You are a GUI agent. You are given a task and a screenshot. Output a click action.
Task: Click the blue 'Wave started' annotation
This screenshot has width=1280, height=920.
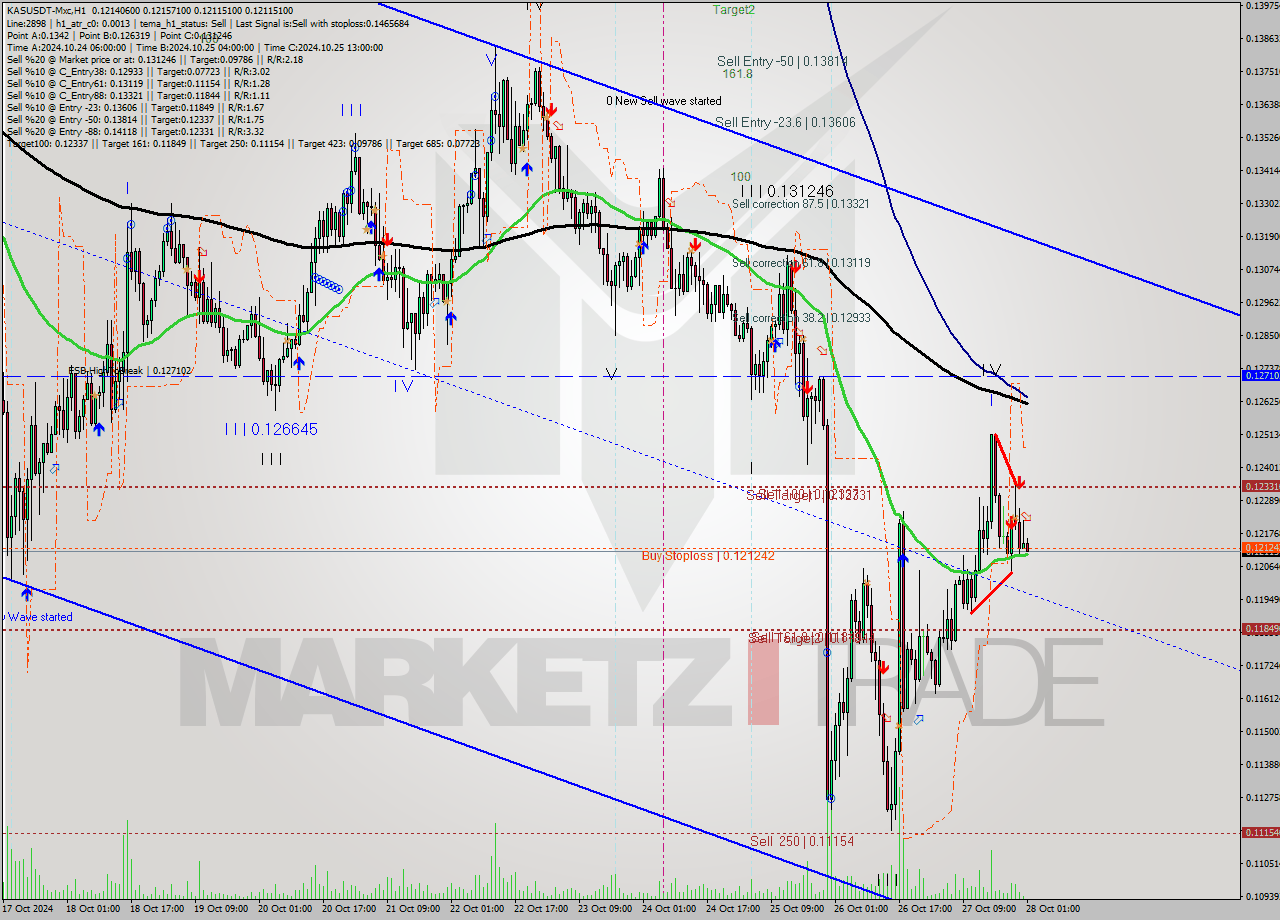click(x=41, y=617)
